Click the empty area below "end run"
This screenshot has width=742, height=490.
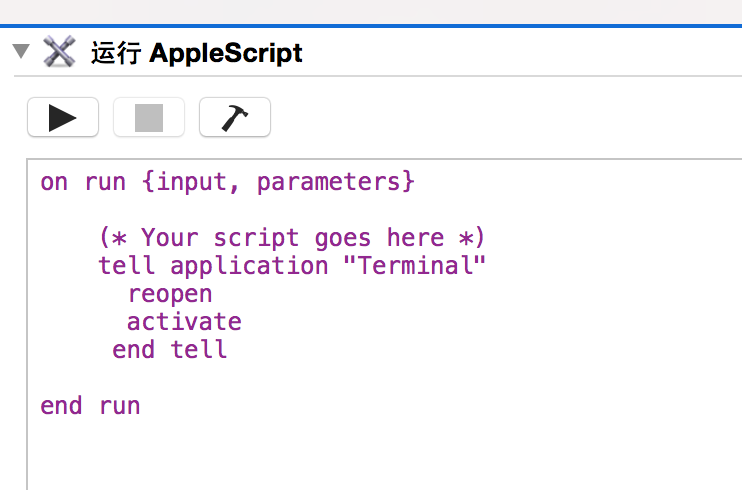[300, 450]
